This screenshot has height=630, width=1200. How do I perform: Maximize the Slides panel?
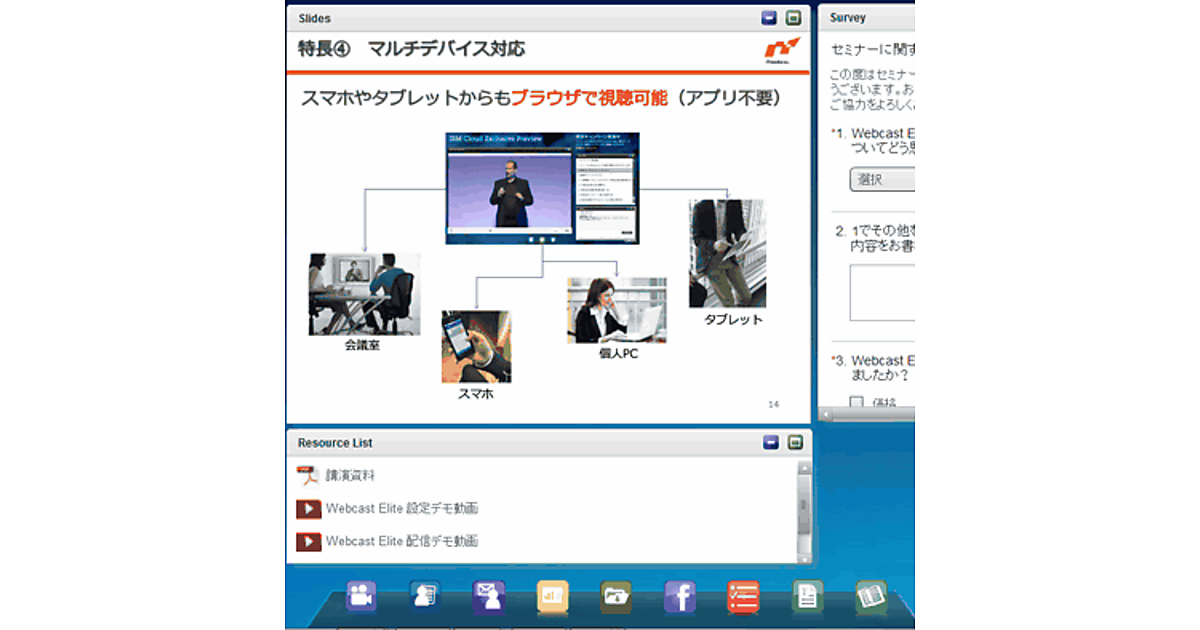[x=794, y=18]
